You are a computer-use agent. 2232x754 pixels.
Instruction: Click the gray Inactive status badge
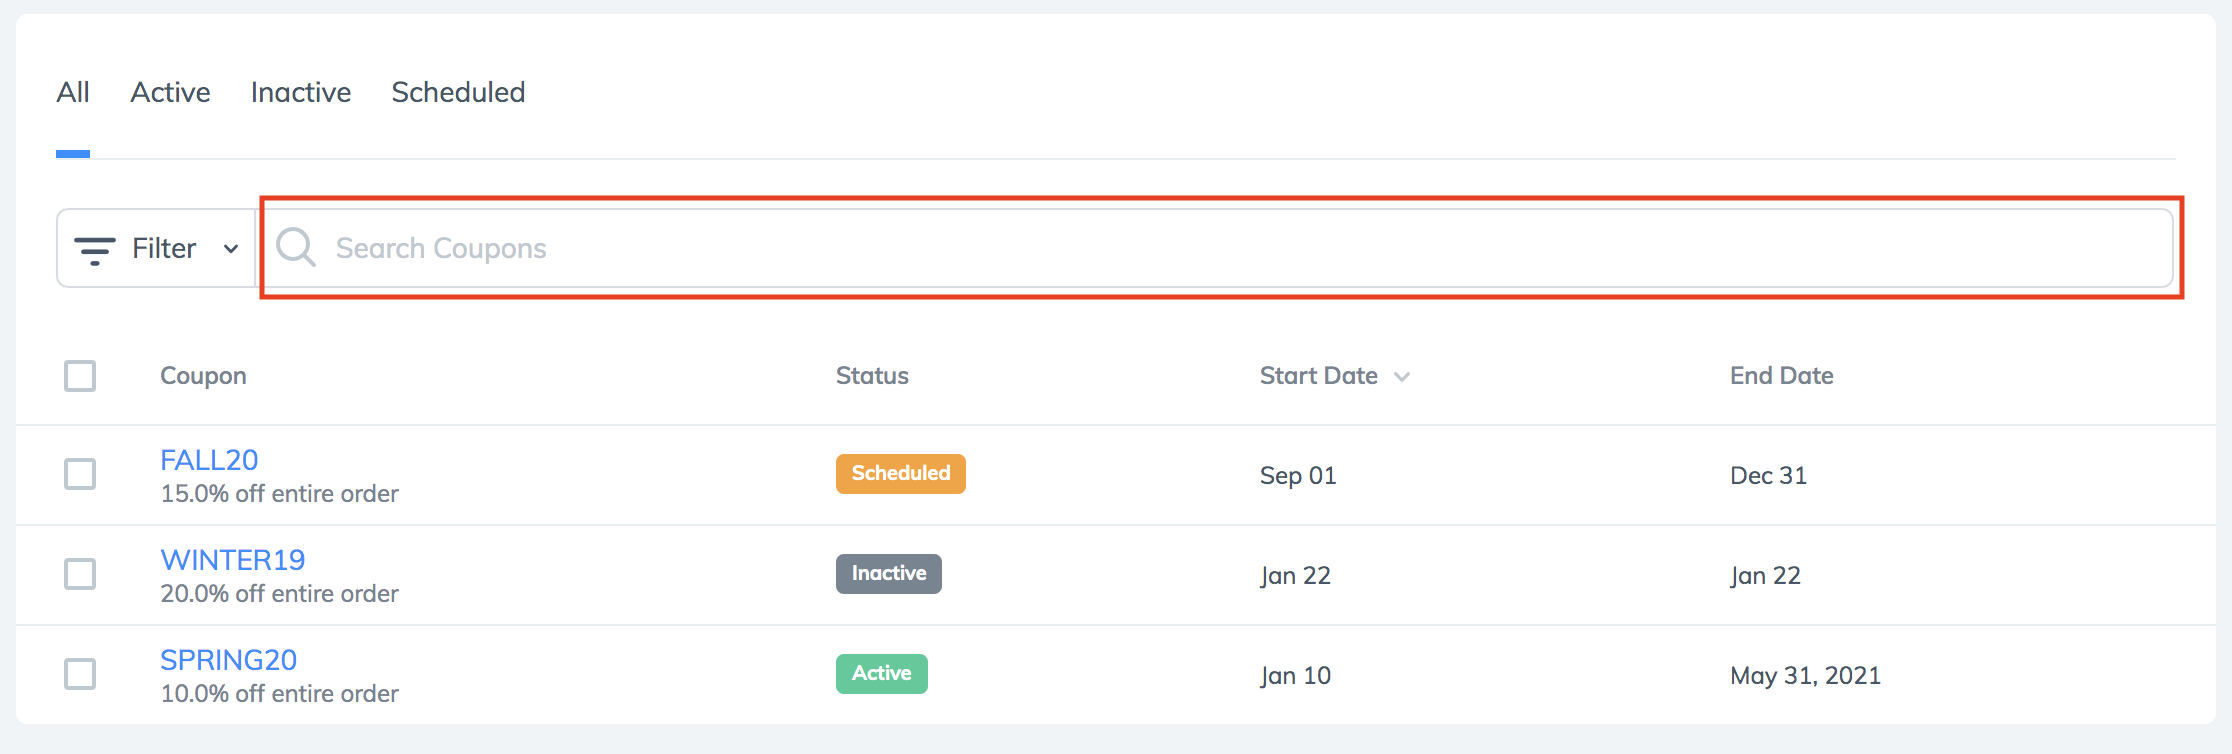coord(888,573)
